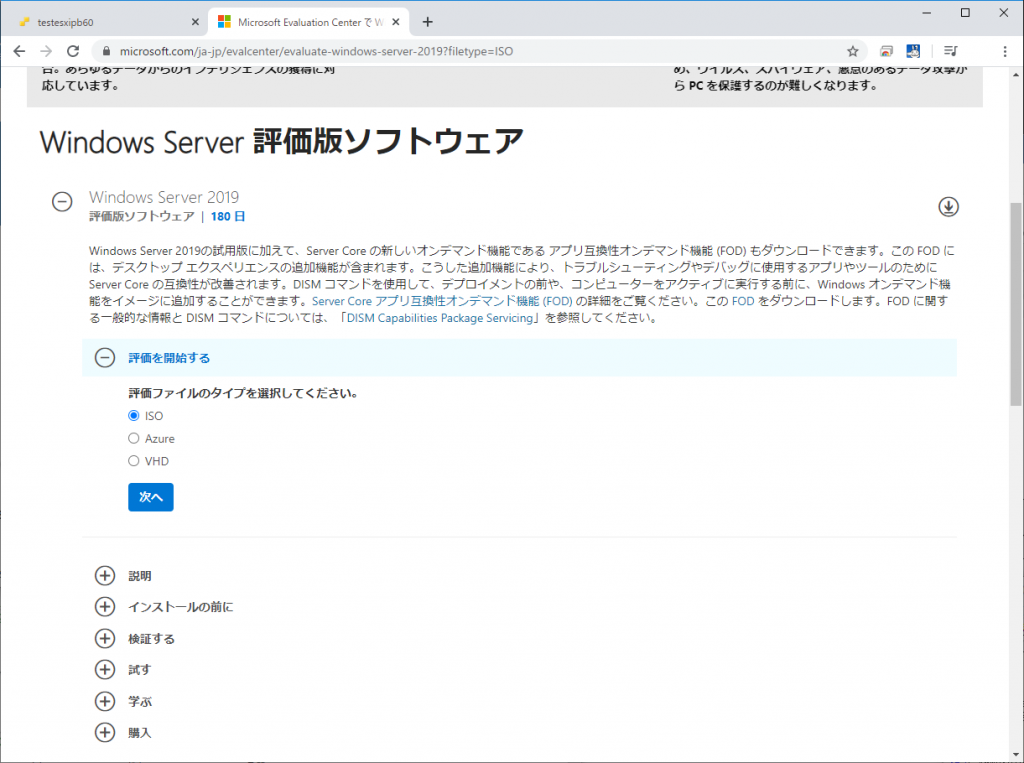Maximize the browser window
The height and width of the screenshot is (763, 1024).
965,12
